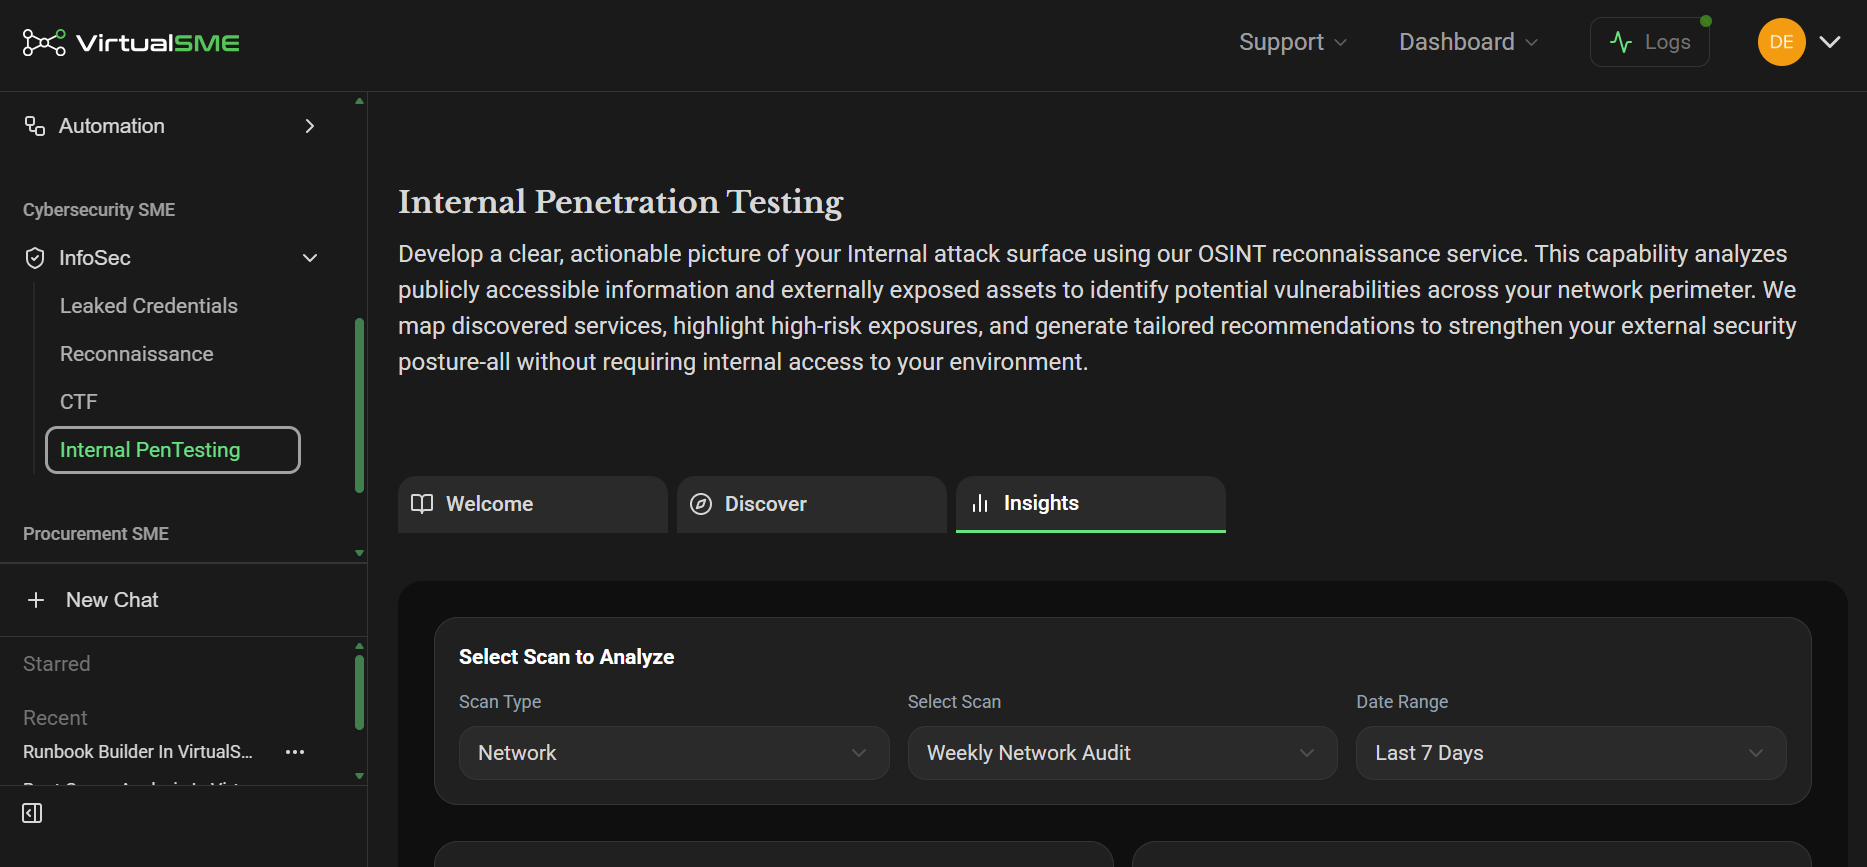Open the Weekly Network Audit dropdown
1867x867 pixels.
click(1122, 753)
